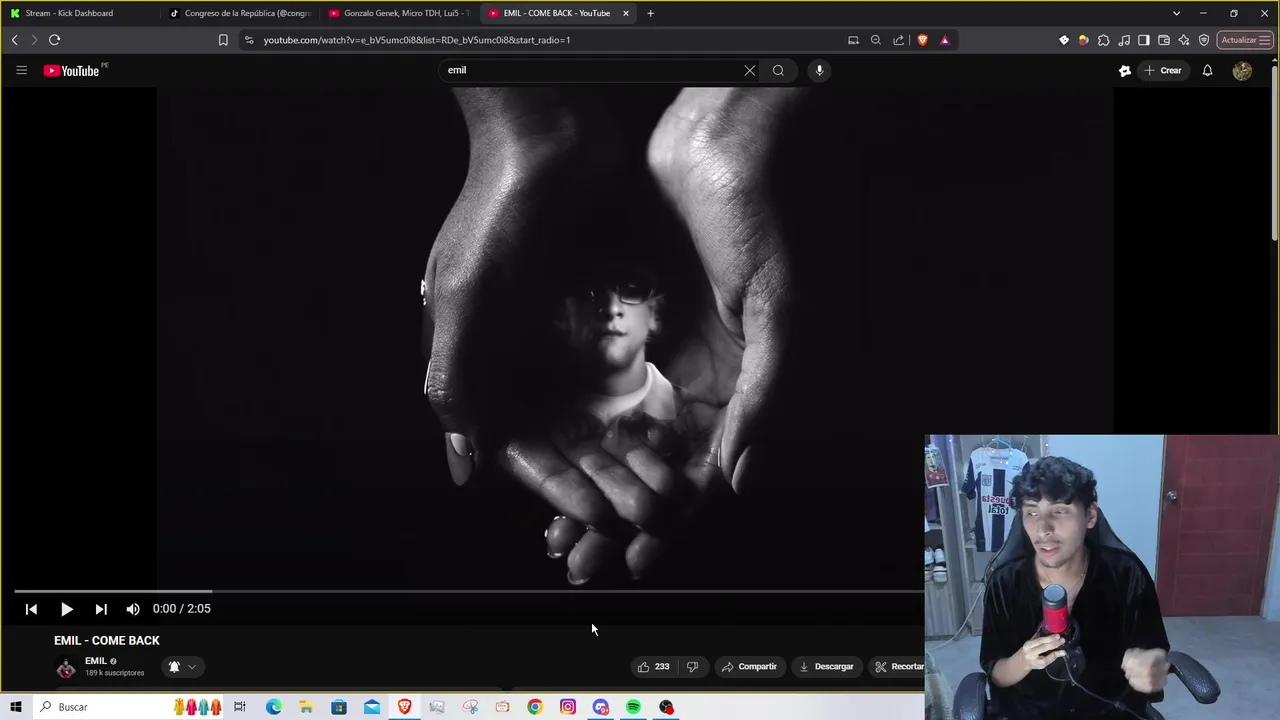Viewport: 1280px width, 720px height.
Task: Start voice search with the microphone
Action: (819, 70)
